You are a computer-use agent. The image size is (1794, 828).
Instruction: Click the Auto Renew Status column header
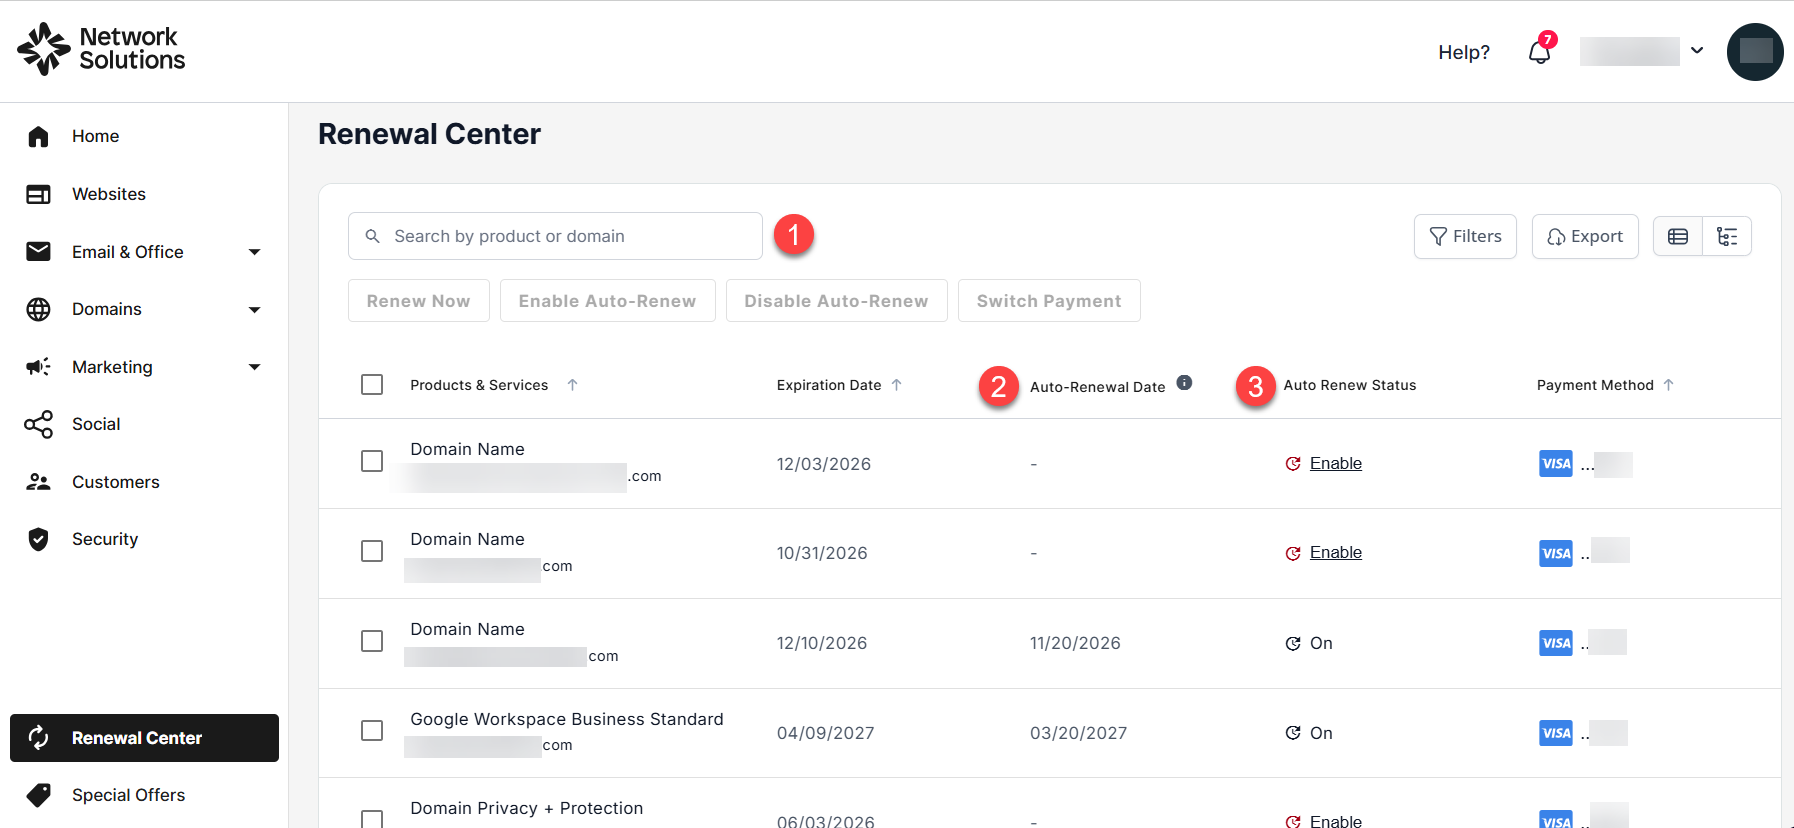coord(1350,385)
